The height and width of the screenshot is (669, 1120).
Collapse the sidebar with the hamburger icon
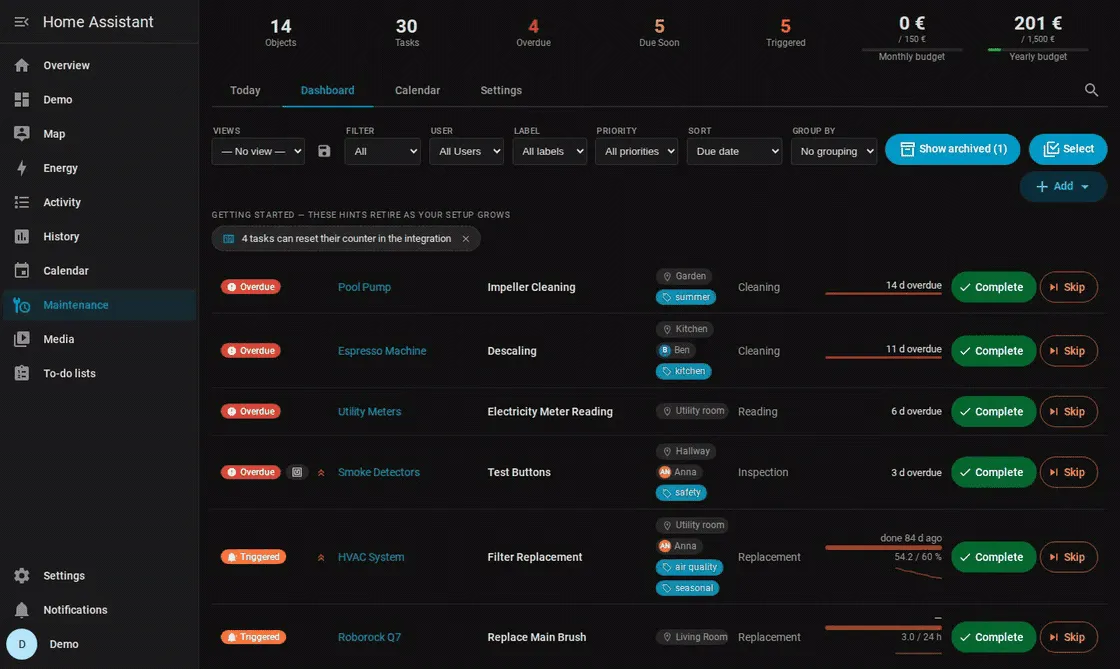click(x=21, y=22)
